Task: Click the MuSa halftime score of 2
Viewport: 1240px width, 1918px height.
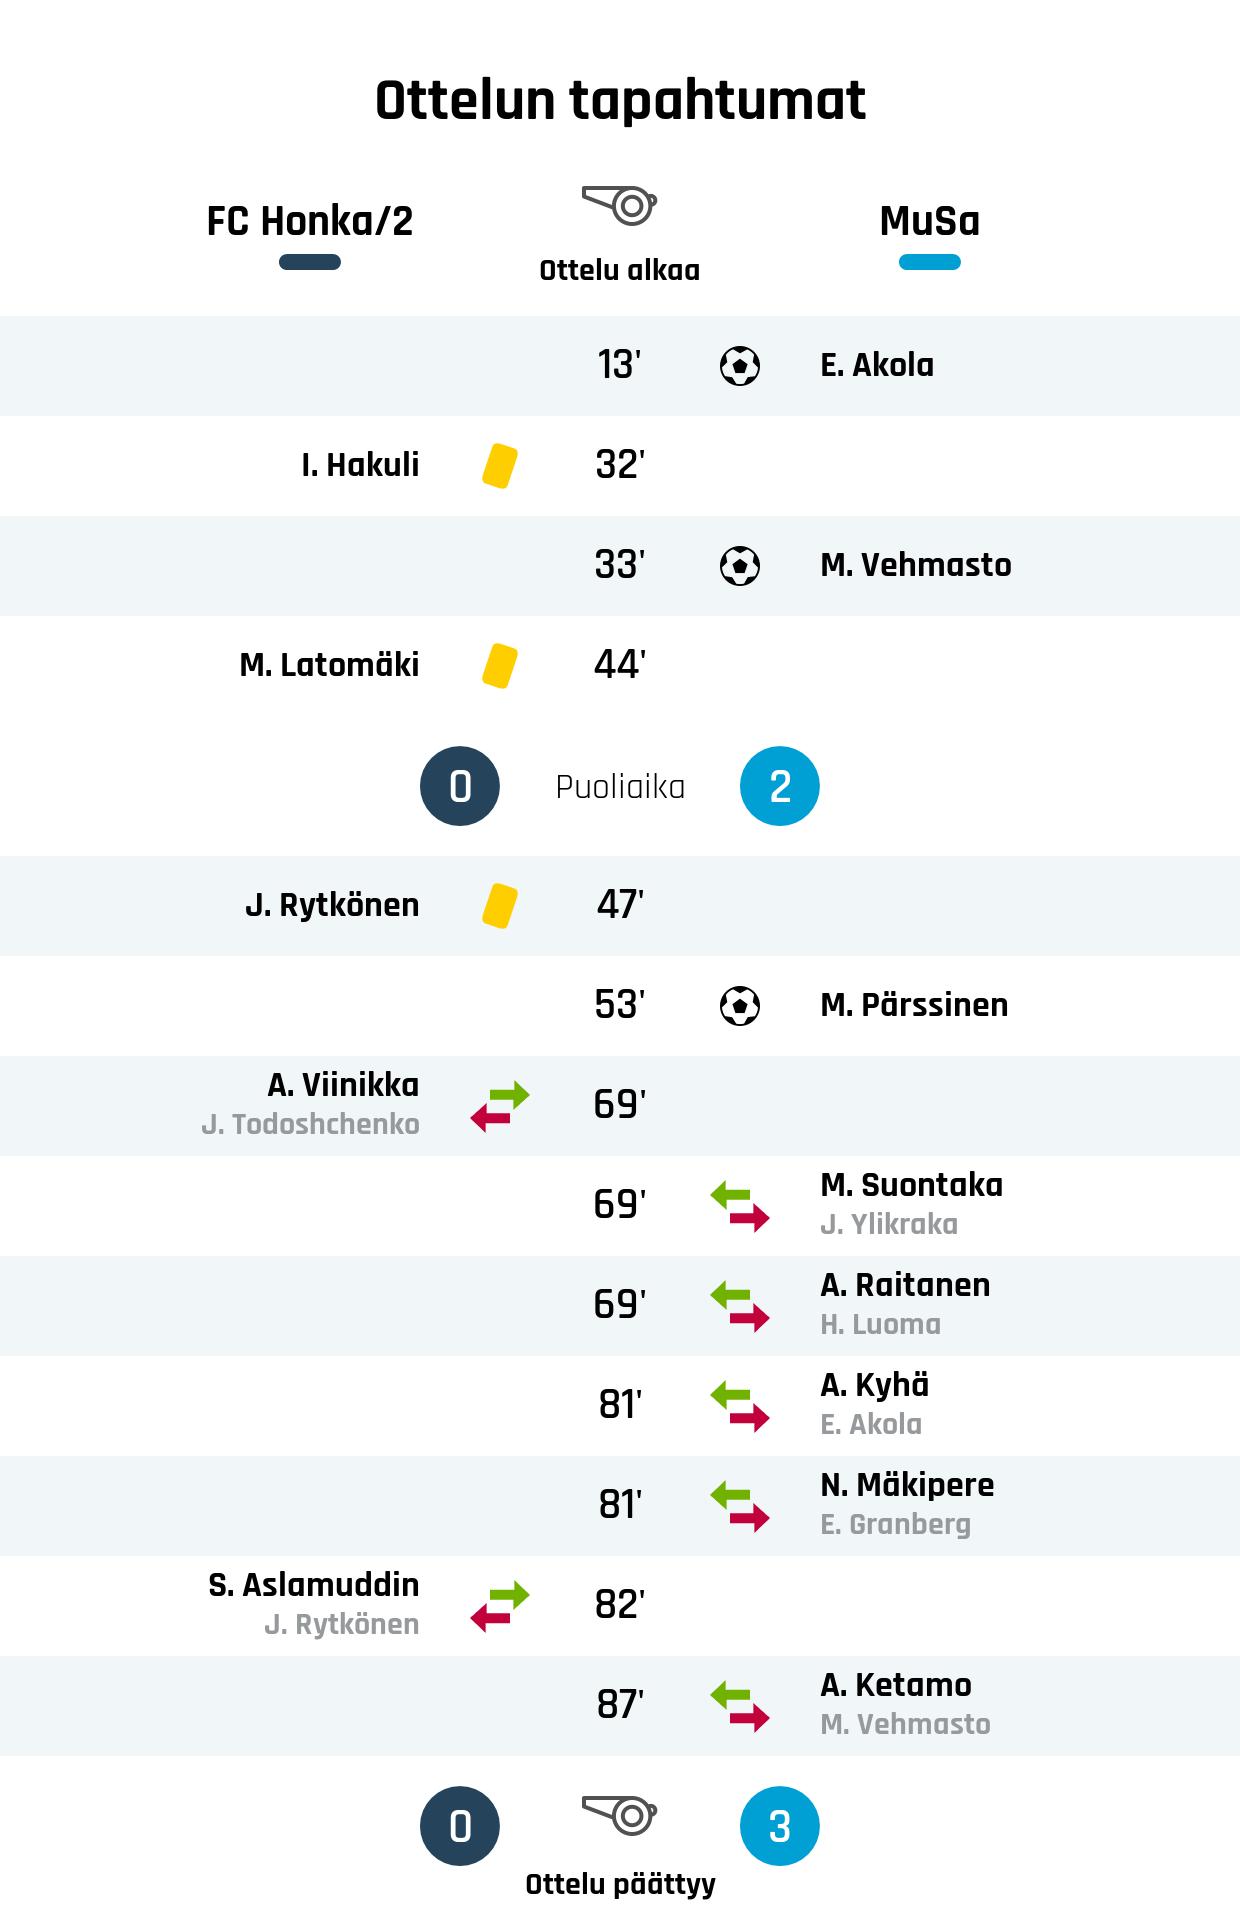Action: pos(779,786)
